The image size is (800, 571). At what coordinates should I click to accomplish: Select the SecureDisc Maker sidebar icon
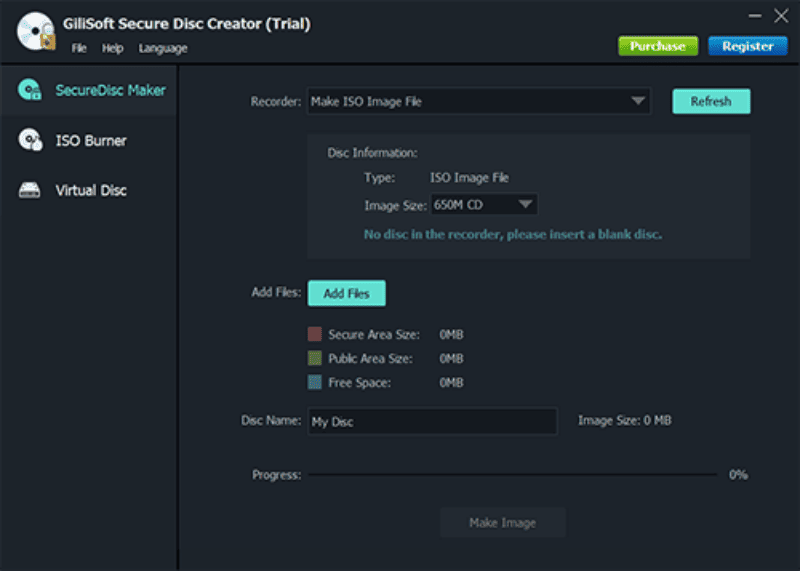click(30, 90)
